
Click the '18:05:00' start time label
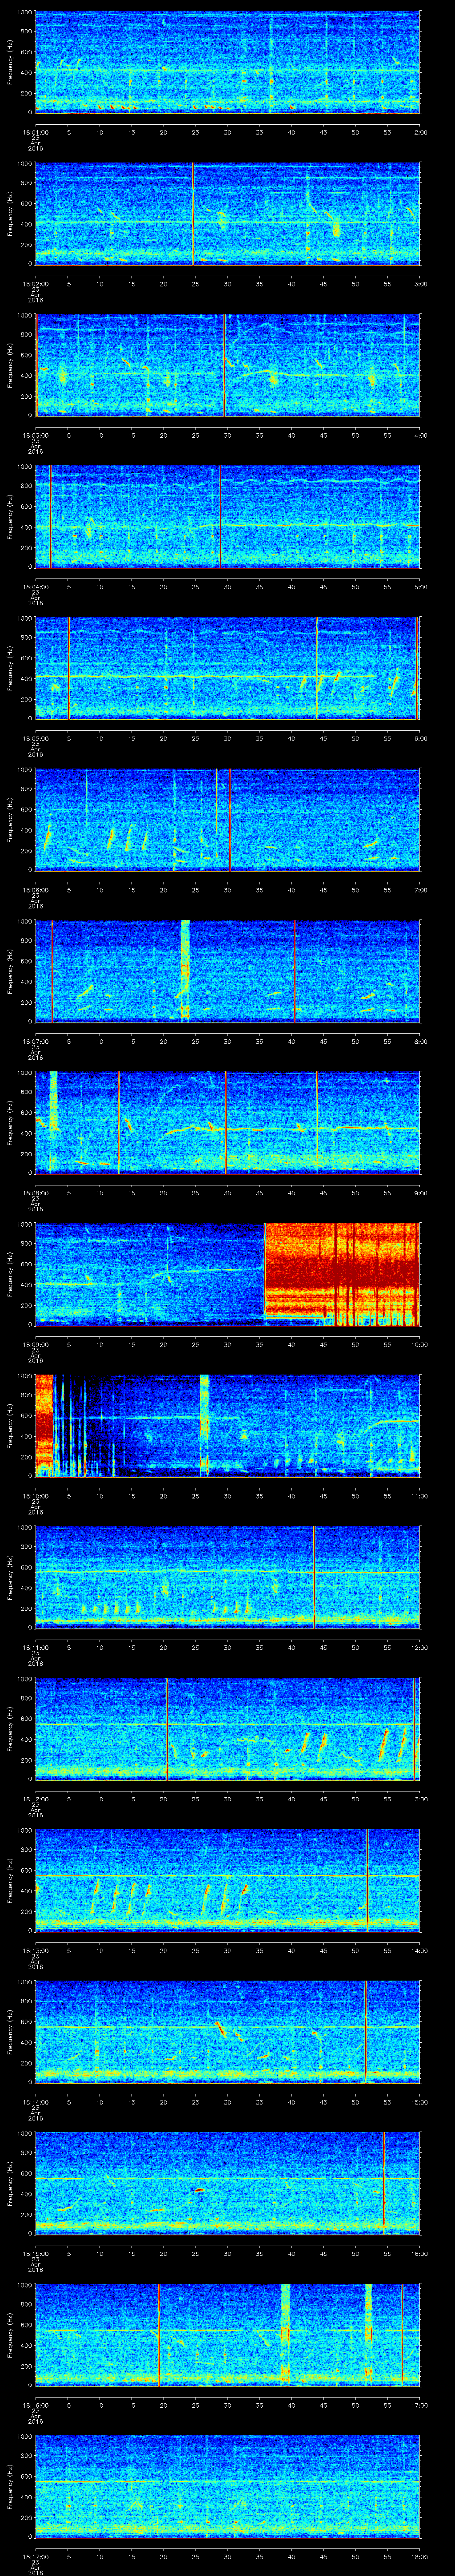pos(35,738)
